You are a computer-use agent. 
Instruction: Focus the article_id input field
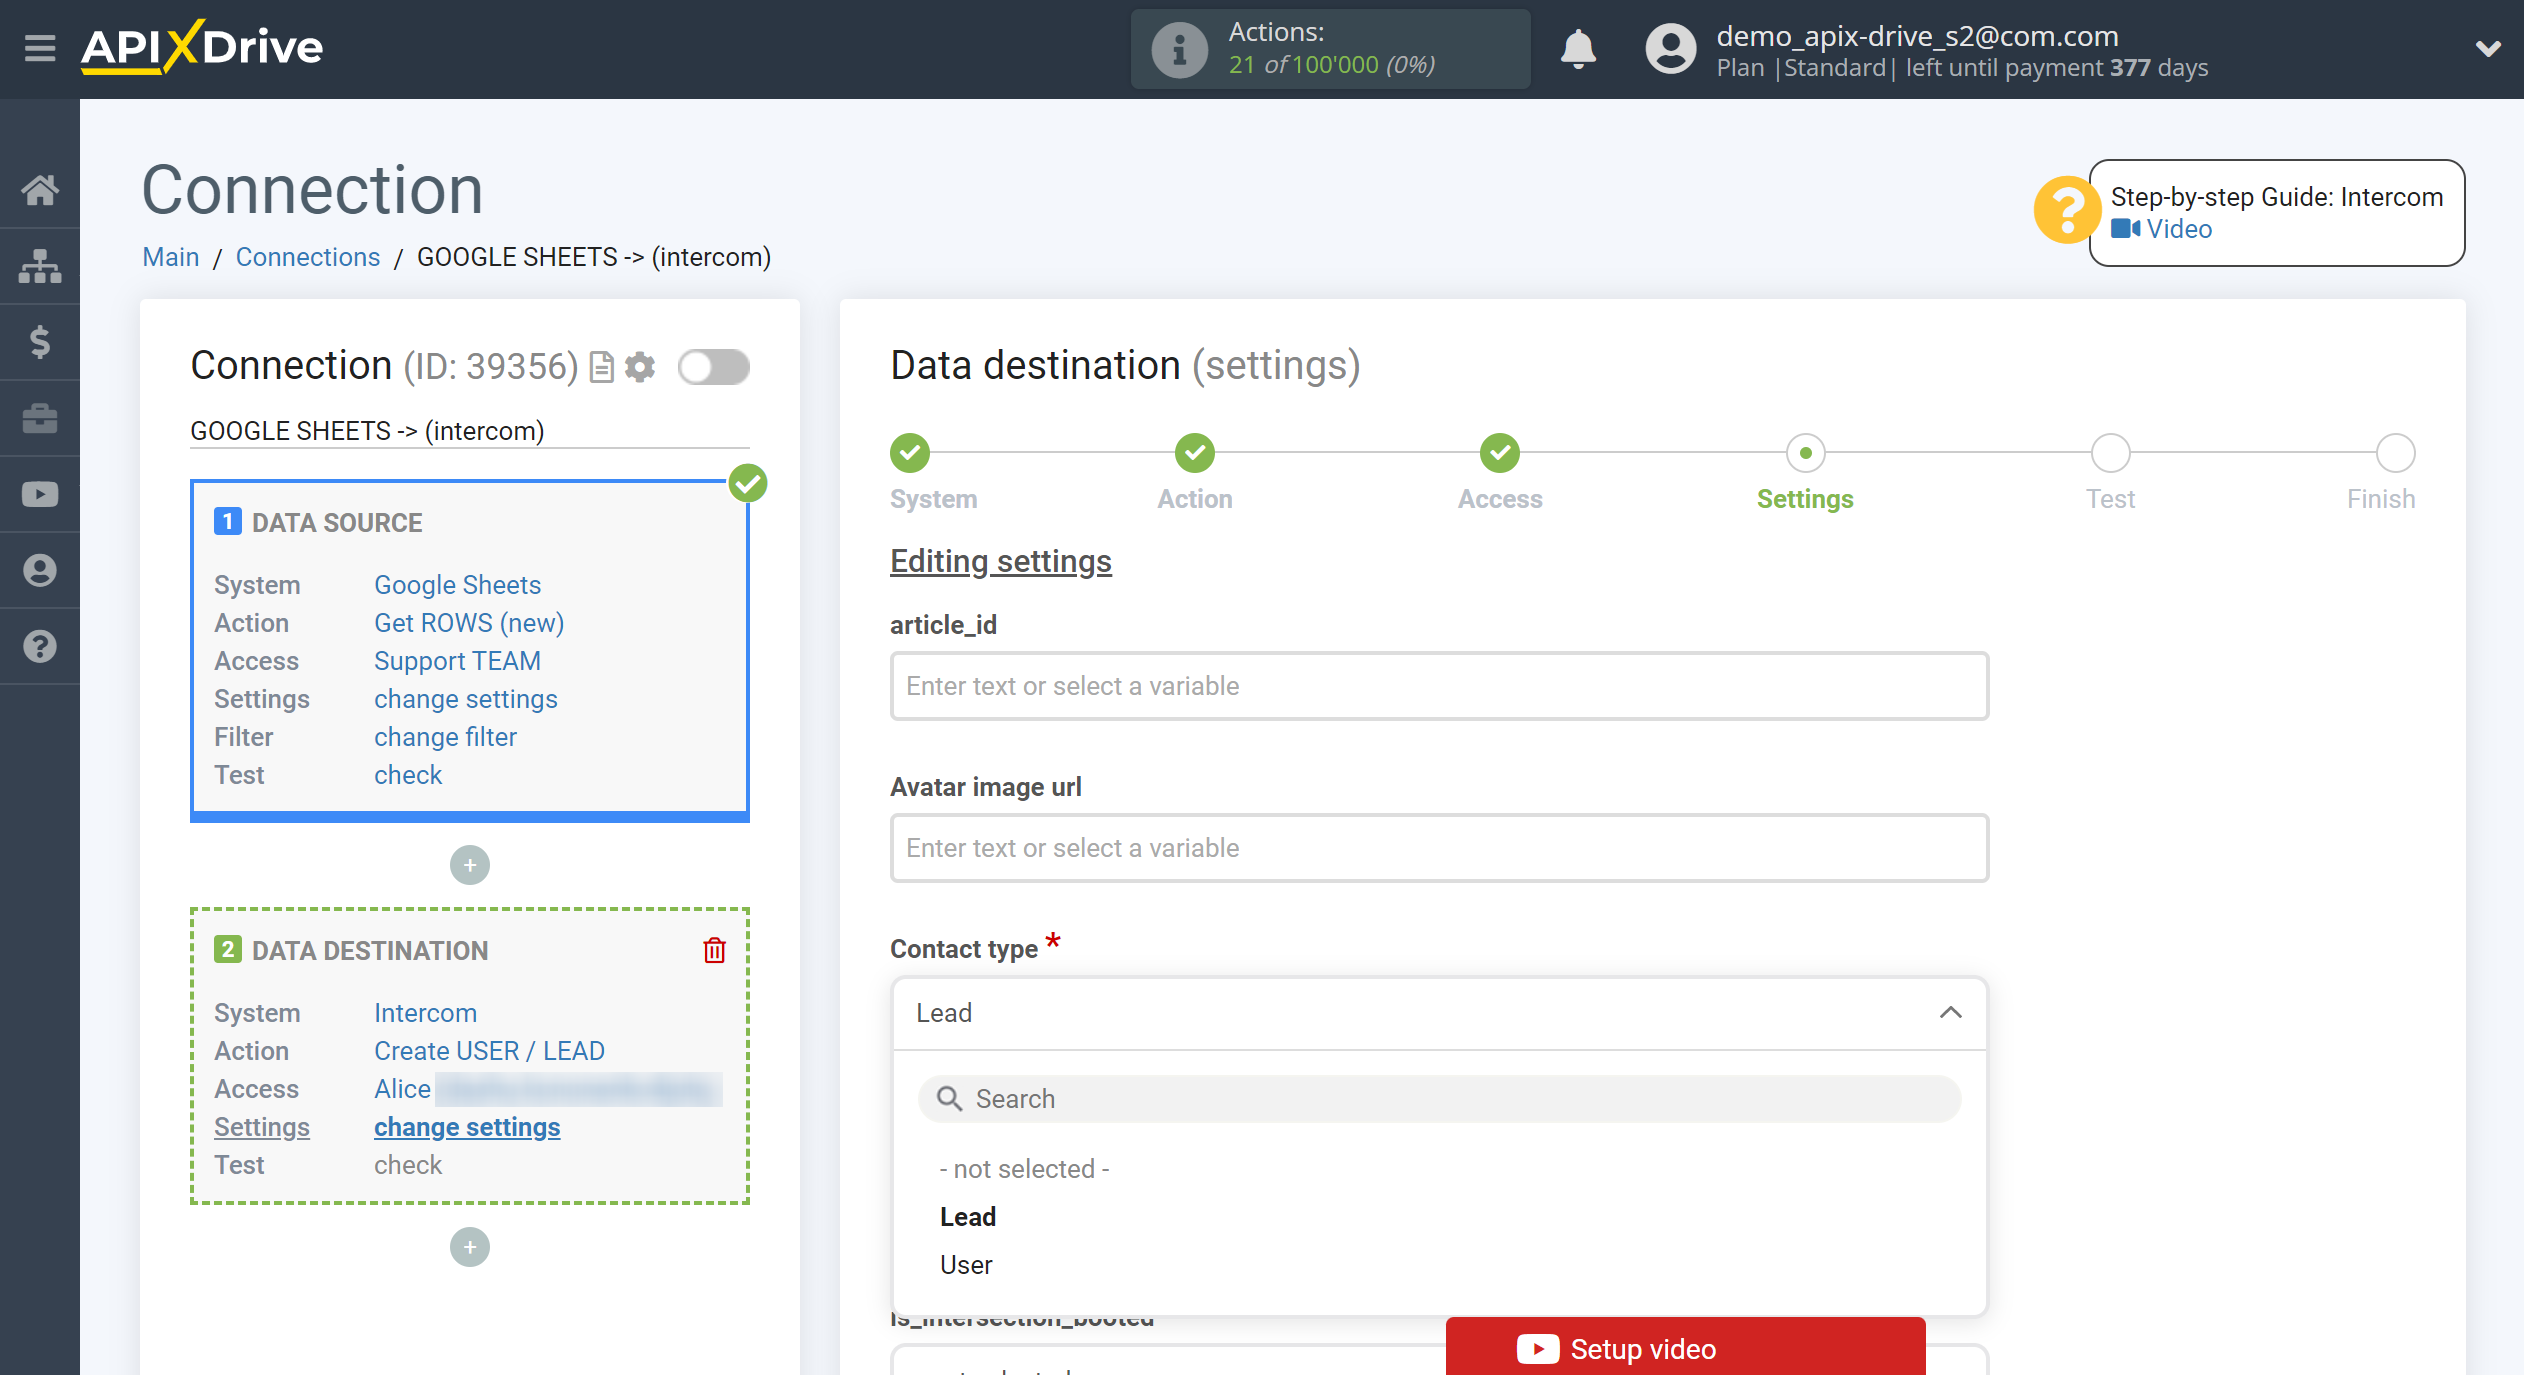(x=1439, y=686)
